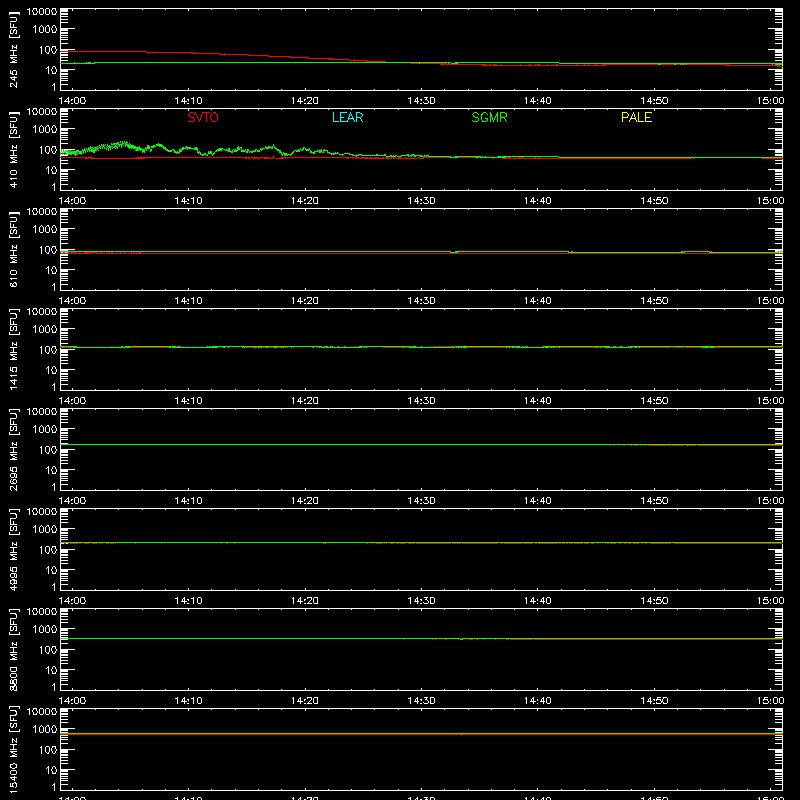Click the cyan LEAR station legend label

pos(347,117)
